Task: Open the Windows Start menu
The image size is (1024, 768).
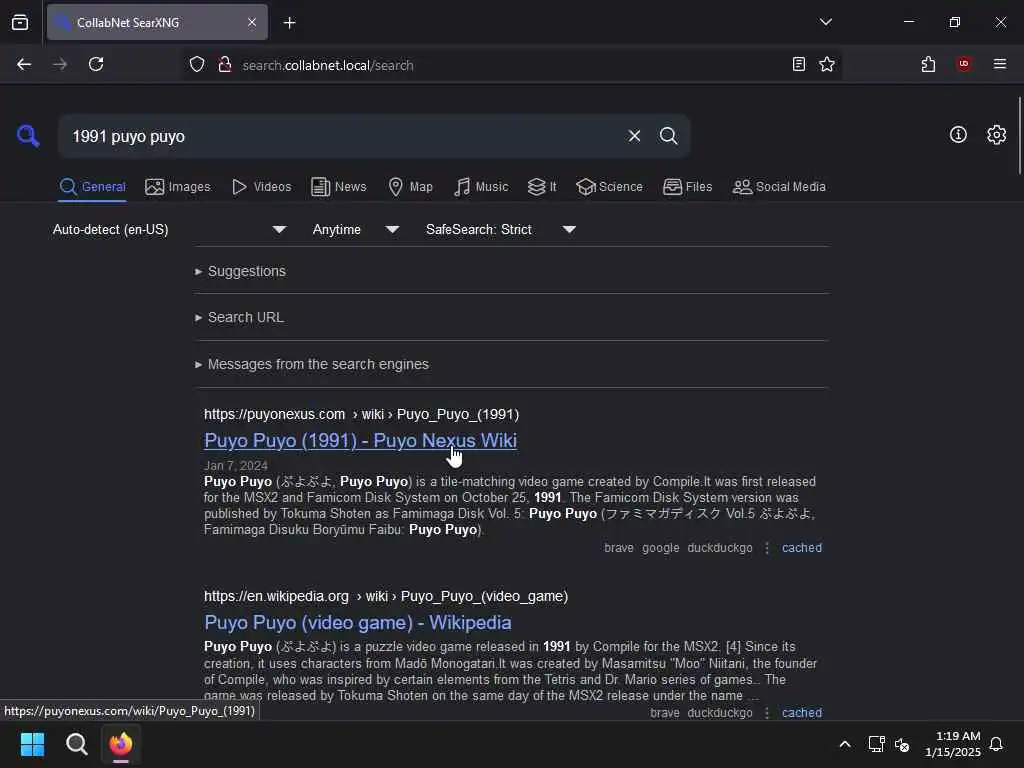Action: click(x=32, y=744)
